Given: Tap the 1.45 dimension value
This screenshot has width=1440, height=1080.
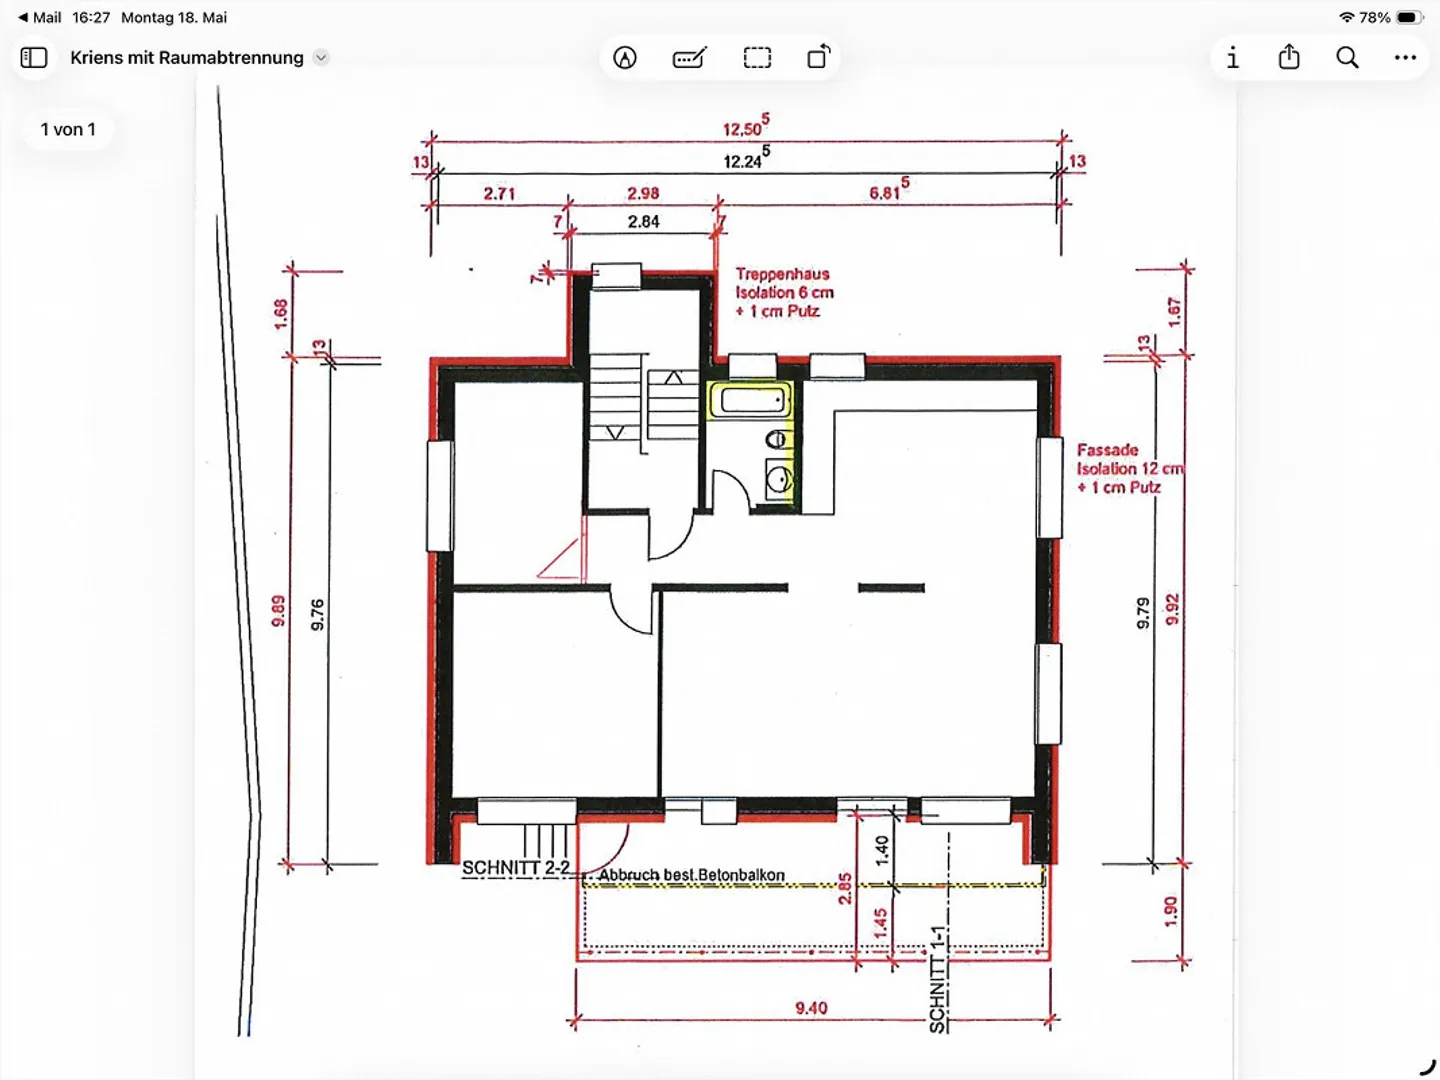Looking at the screenshot, I should [x=880, y=922].
